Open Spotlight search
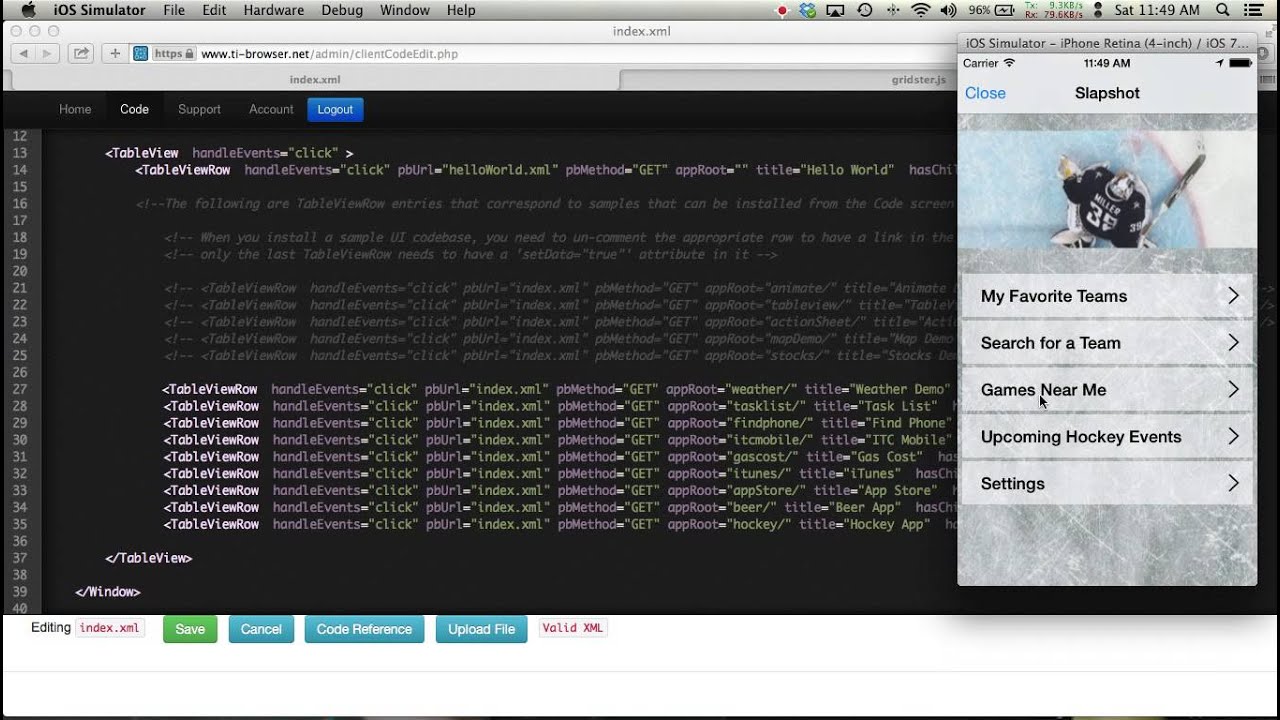Screen dimensions: 1280x720 click(1223, 10)
